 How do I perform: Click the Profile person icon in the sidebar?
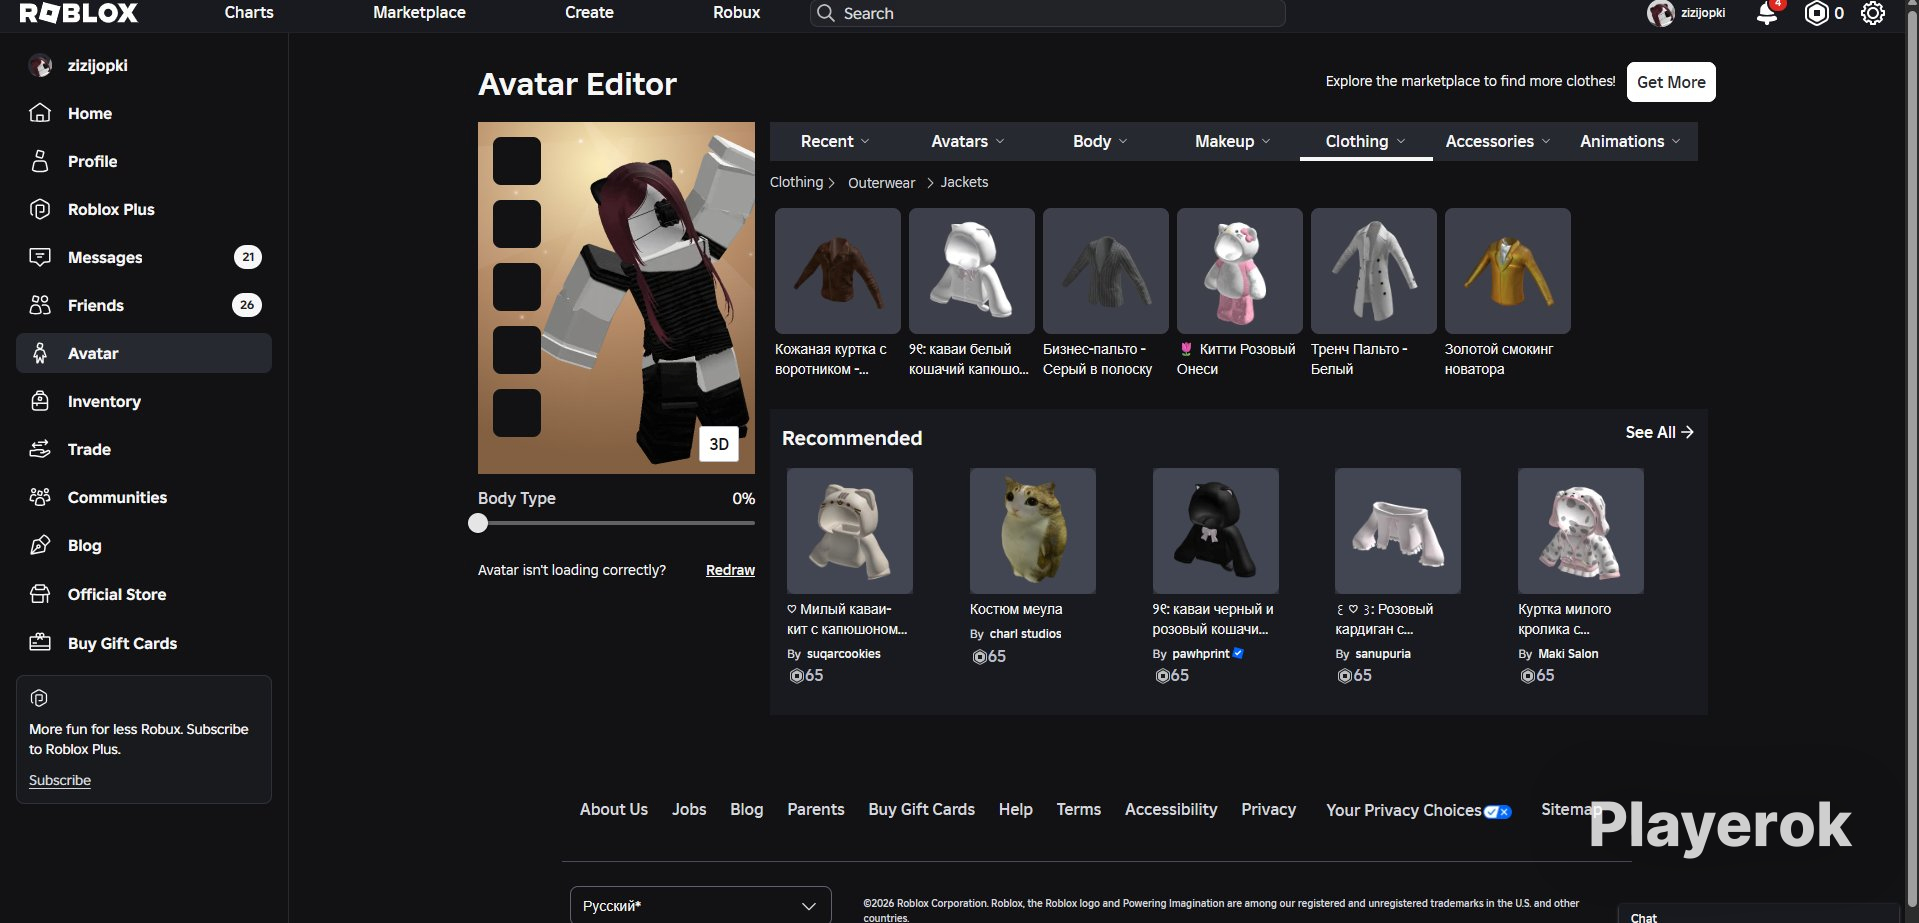click(40, 161)
